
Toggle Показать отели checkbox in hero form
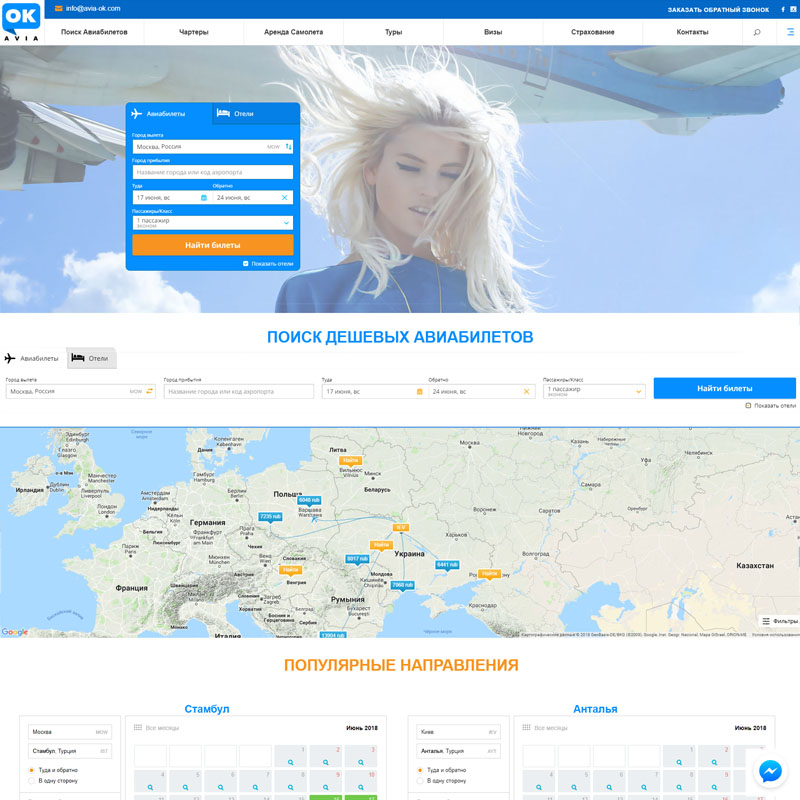[x=245, y=264]
